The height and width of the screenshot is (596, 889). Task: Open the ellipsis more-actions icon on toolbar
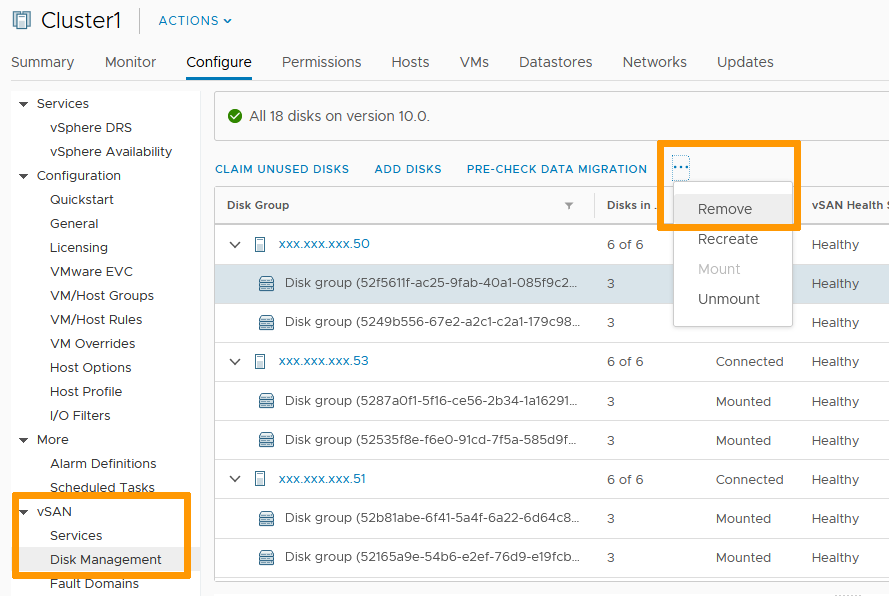coord(678,168)
